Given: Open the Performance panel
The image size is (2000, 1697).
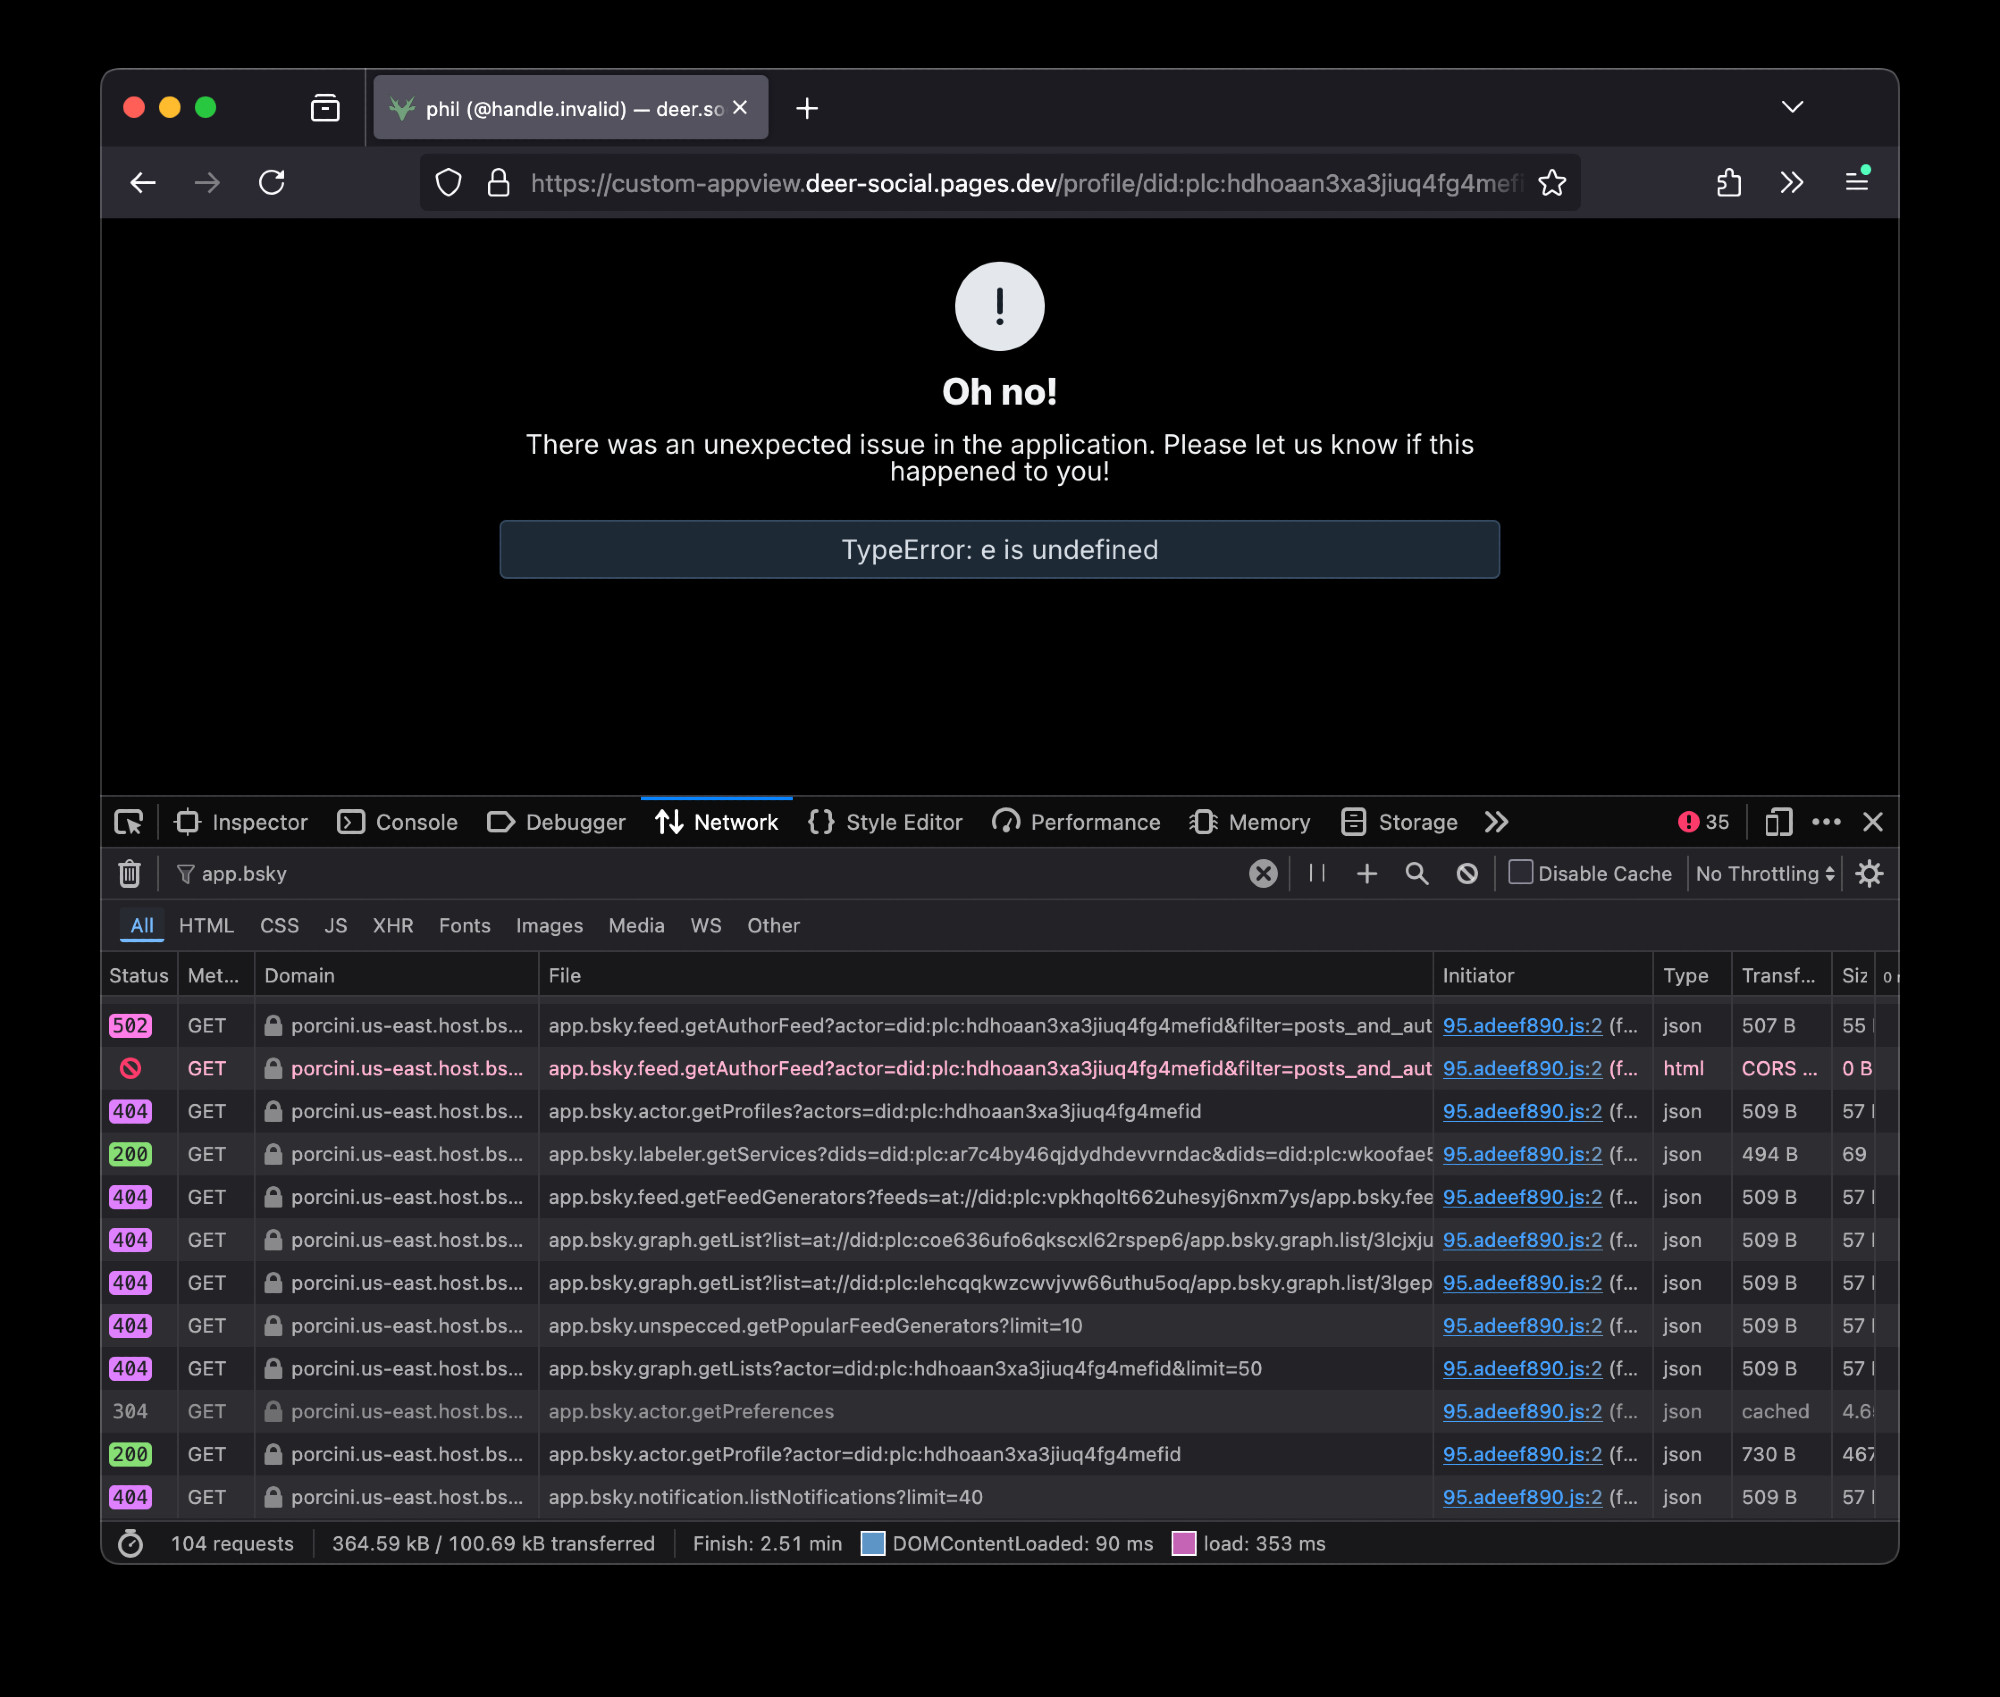Looking at the screenshot, I should click(1076, 822).
